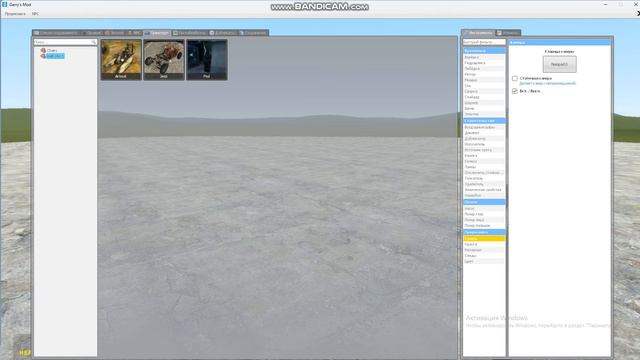The image size is (640, 360).
Task: Select the Физические свойства tool
Action: [x=484, y=190]
